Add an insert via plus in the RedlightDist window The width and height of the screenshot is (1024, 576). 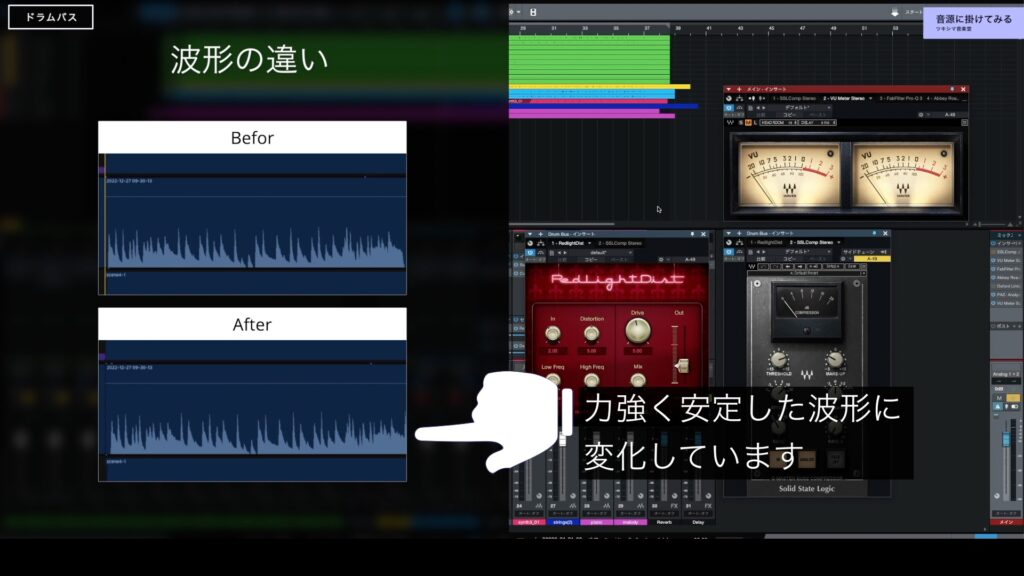tap(540, 234)
